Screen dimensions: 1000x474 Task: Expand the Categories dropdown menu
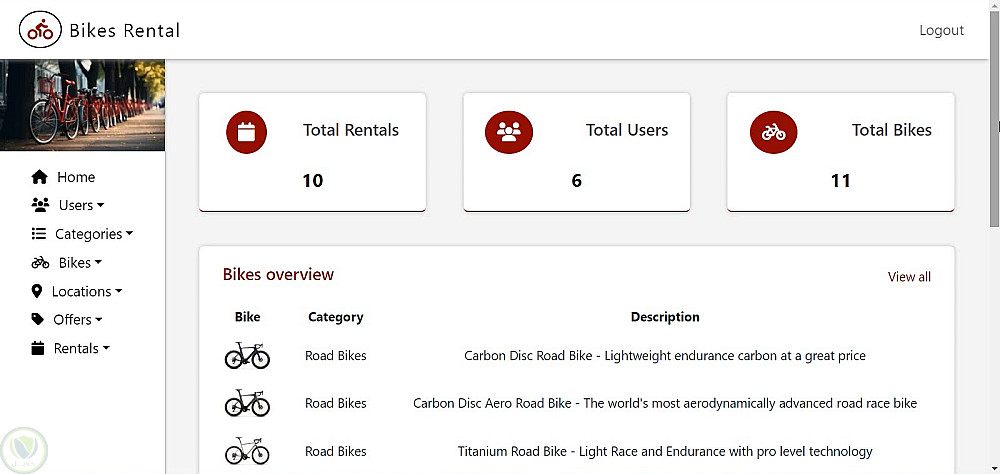coord(94,234)
